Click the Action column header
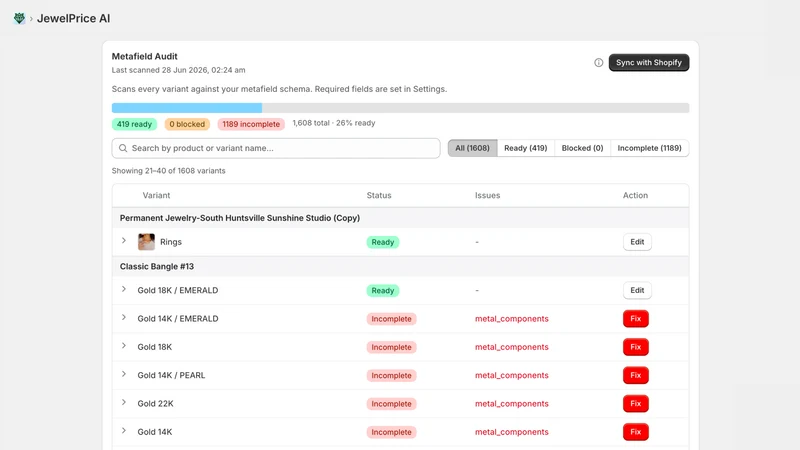The image size is (800, 450). tap(635, 195)
